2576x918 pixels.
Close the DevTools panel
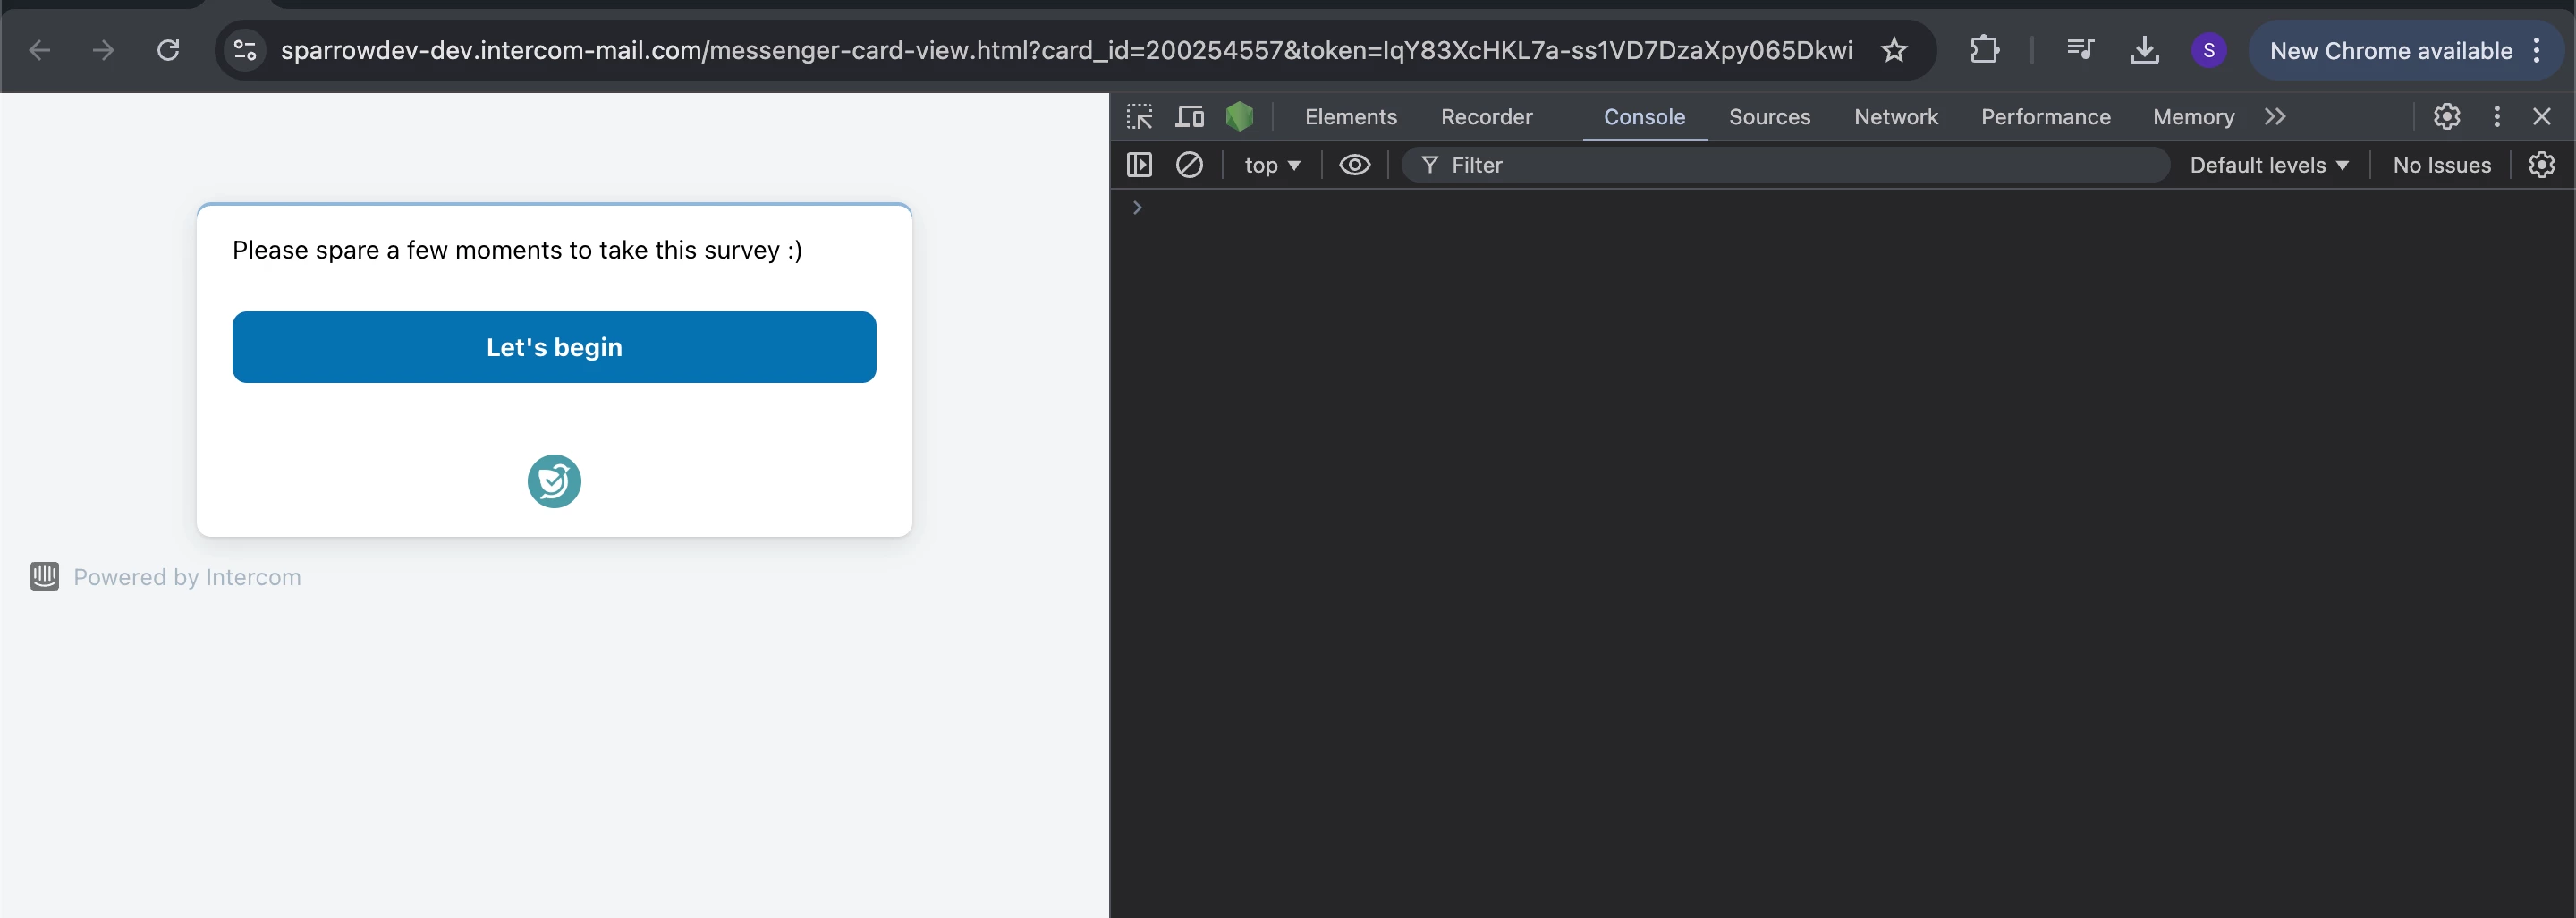click(x=2541, y=117)
